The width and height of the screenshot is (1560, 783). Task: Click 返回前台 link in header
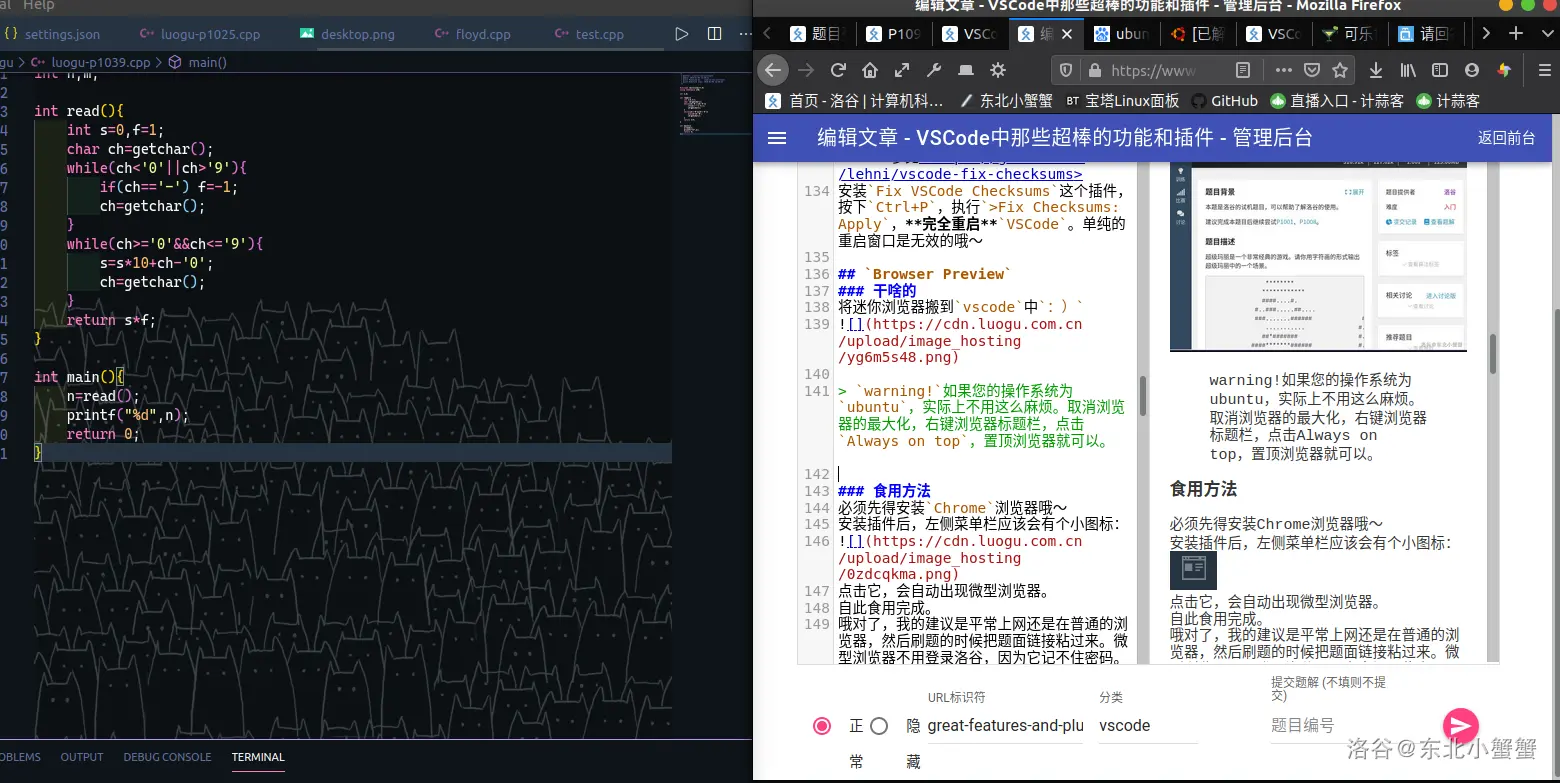point(1506,138)
